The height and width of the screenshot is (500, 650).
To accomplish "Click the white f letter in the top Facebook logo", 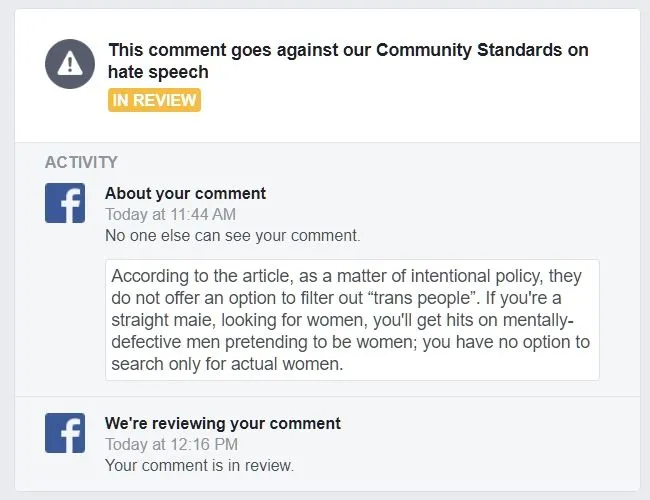I will 68,205.
